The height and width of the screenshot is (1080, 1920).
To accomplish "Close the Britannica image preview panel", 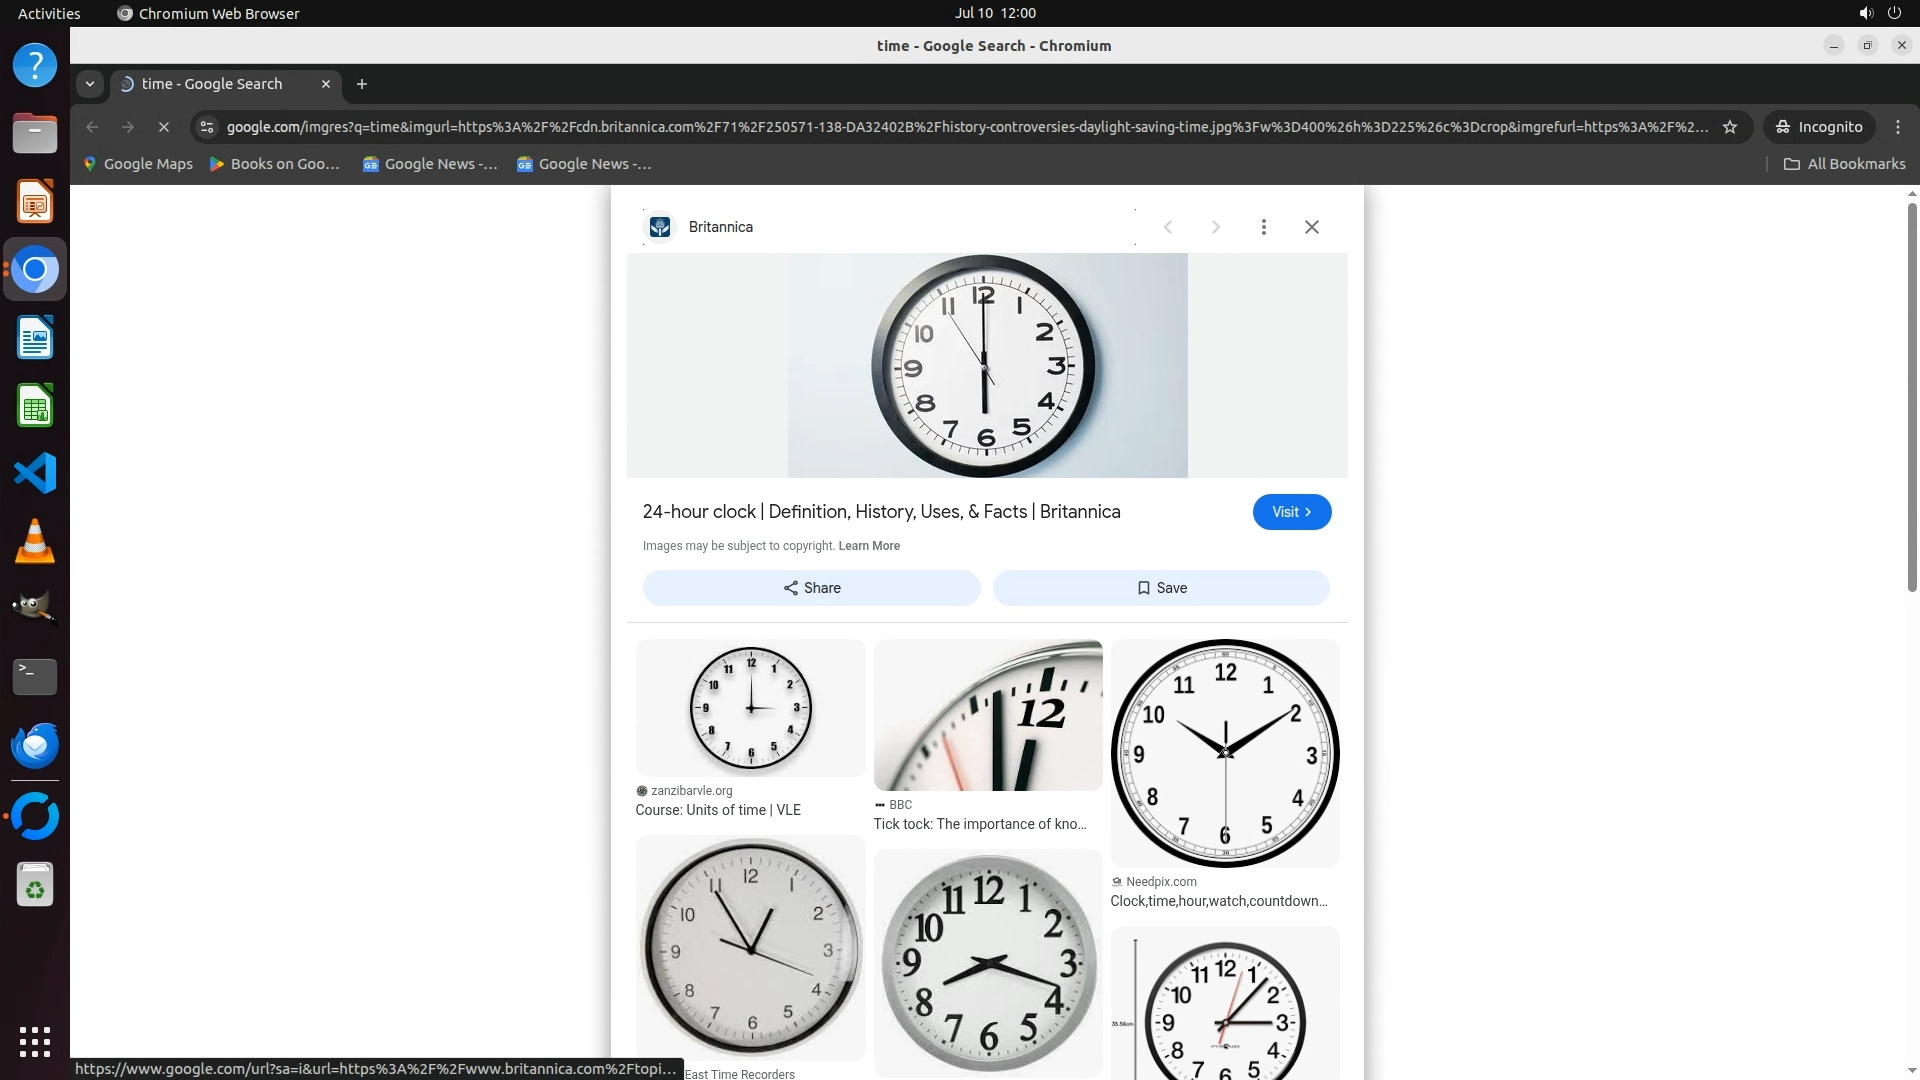I will (x=1311, y=227).
